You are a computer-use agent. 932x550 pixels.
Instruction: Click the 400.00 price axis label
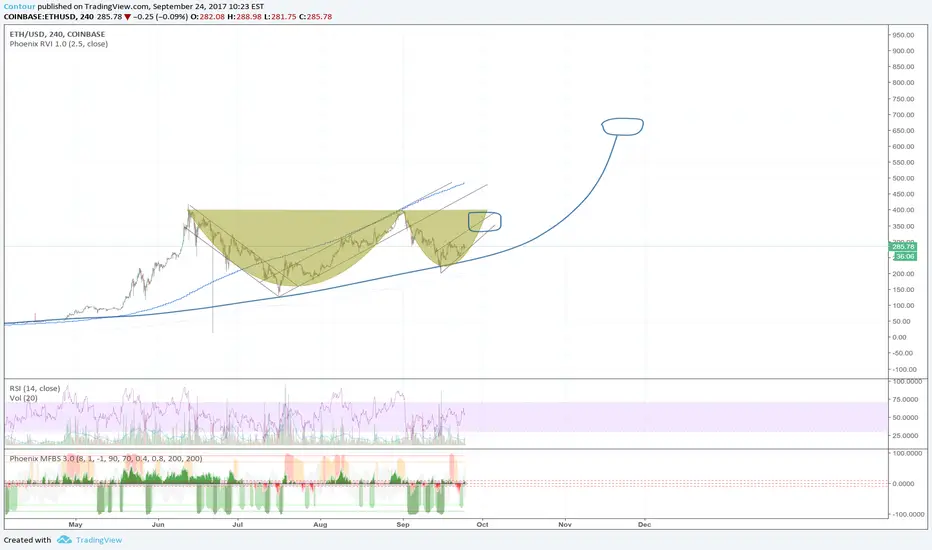coord(903,210)
